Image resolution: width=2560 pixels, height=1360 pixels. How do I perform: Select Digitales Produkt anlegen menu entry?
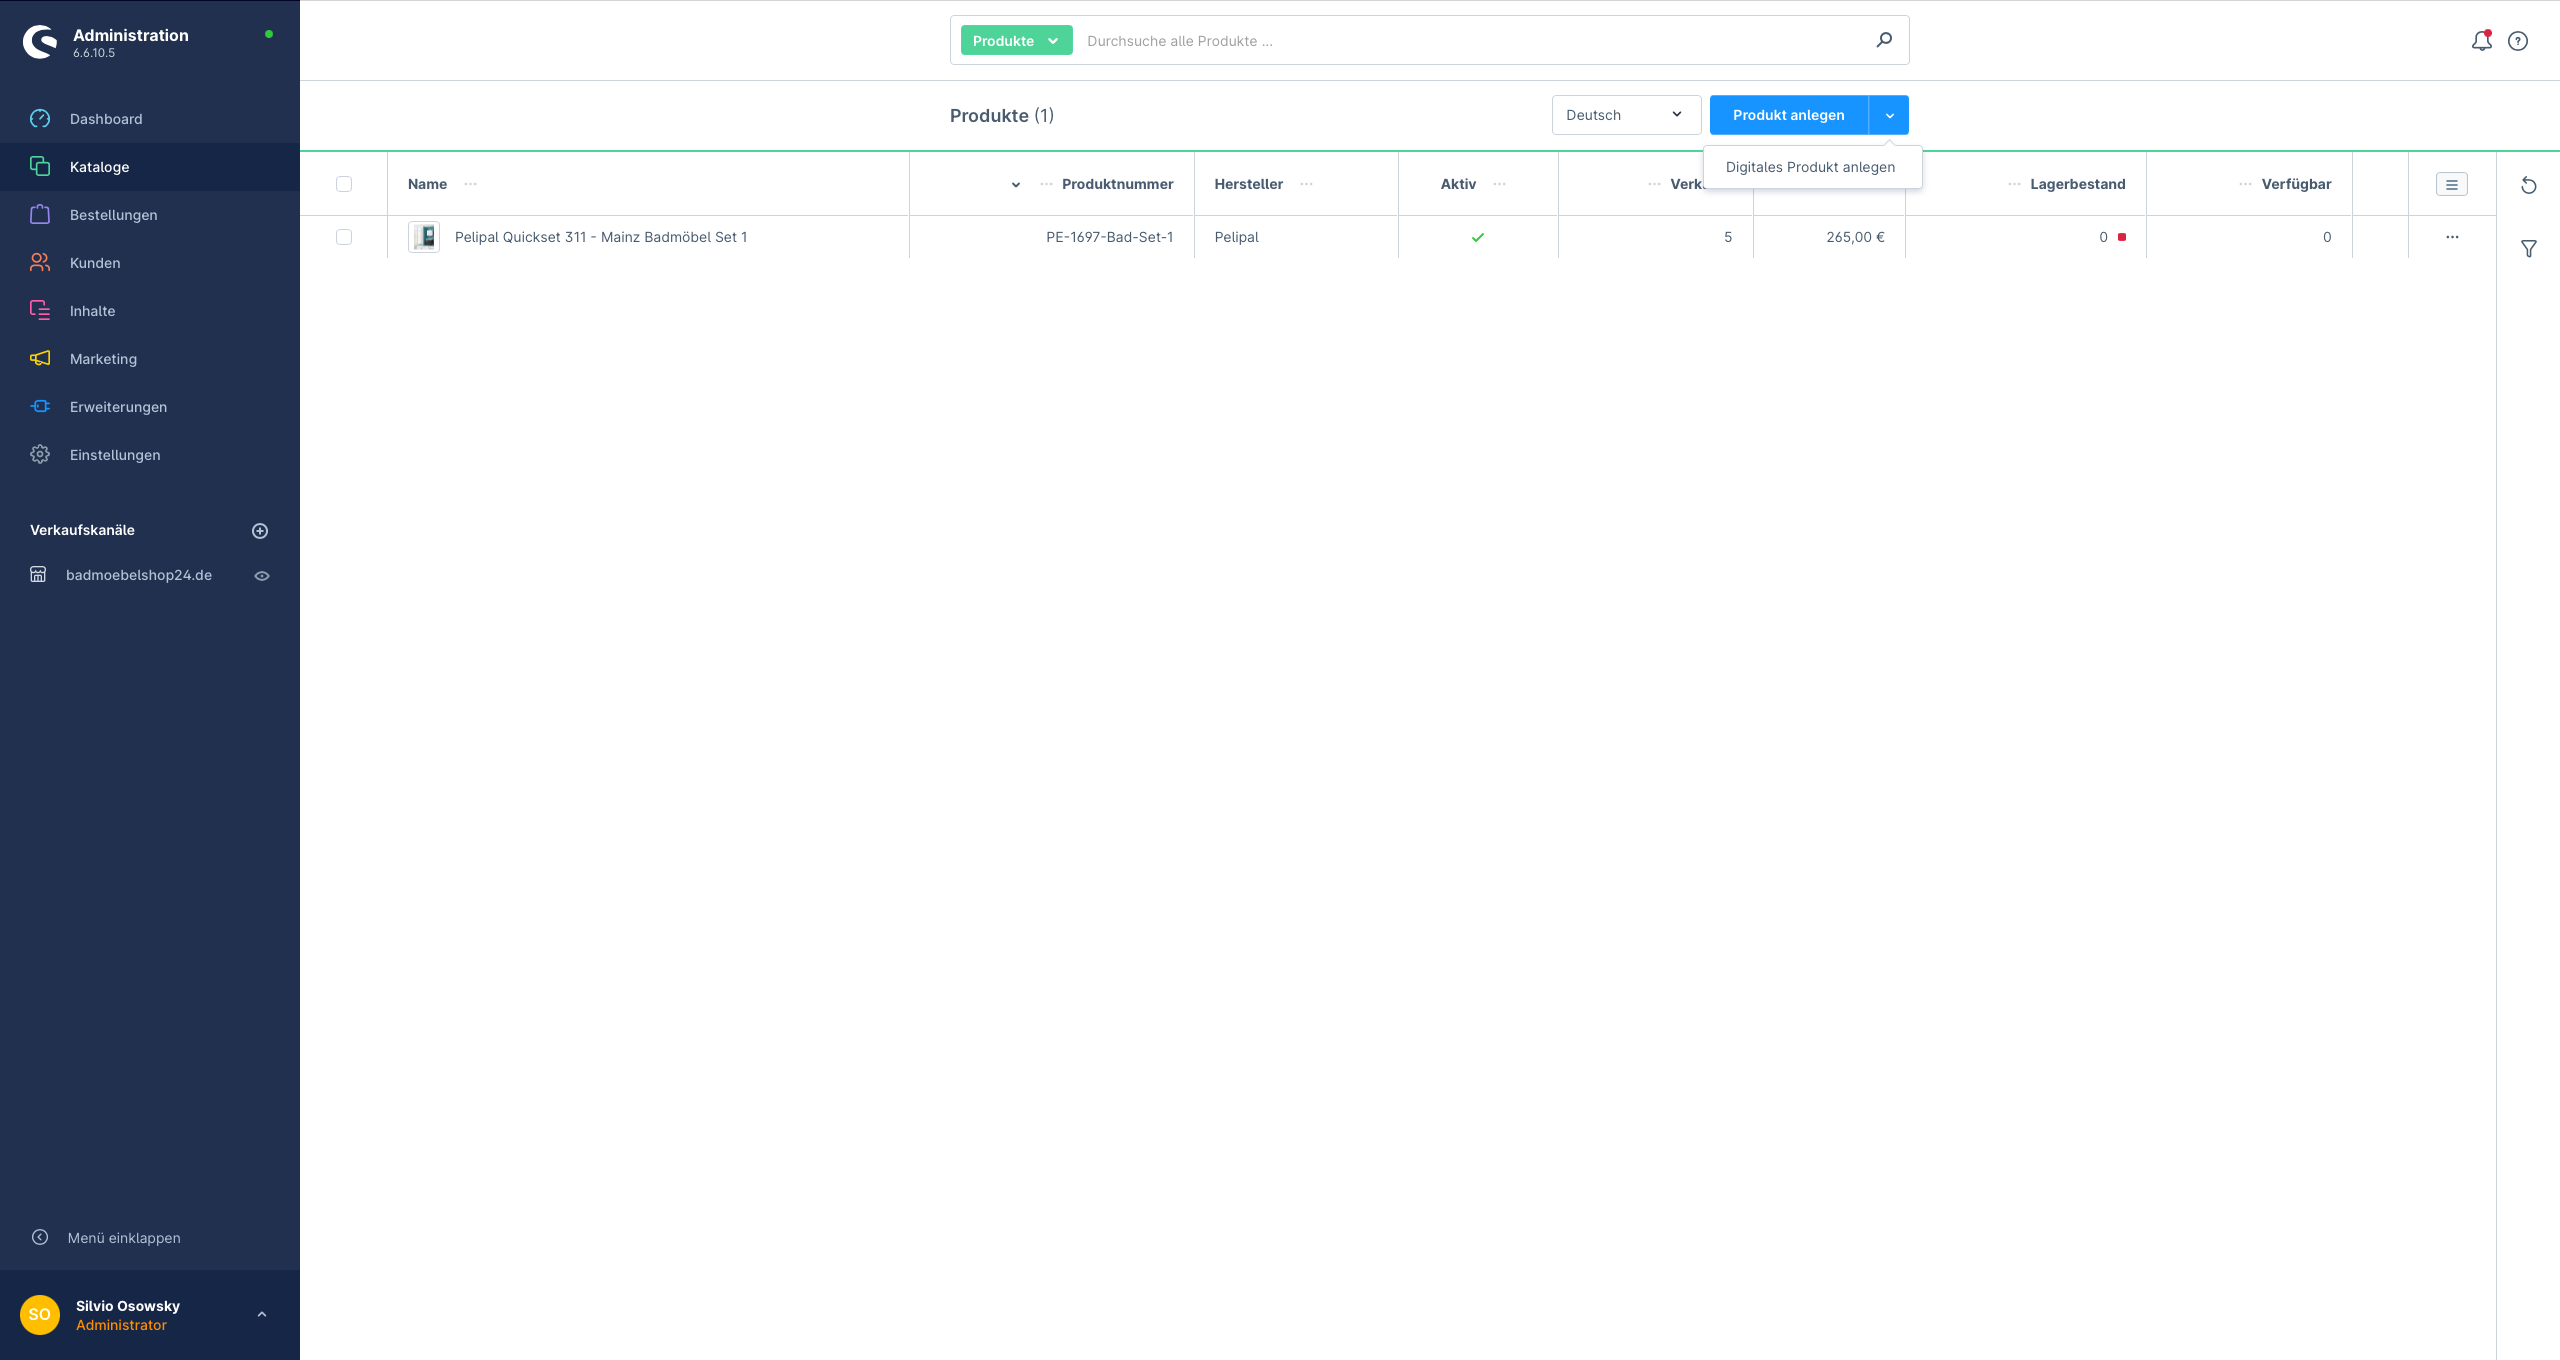[1810, 167]
